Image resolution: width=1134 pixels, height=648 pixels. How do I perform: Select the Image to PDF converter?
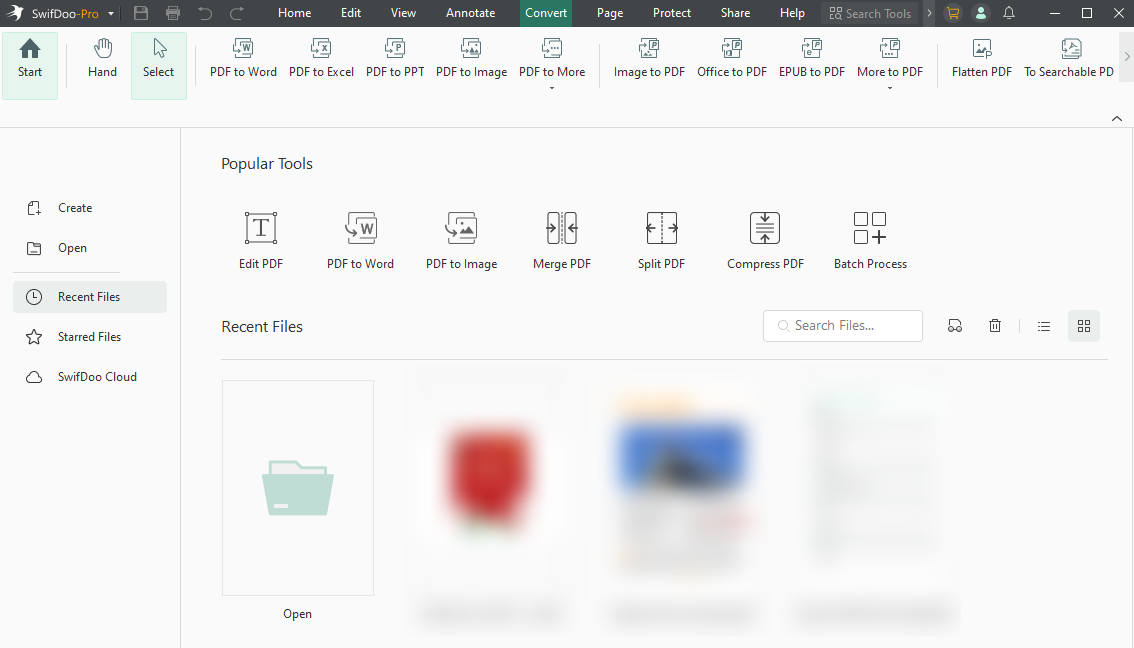pyautogui.click(x=648, y=60)
